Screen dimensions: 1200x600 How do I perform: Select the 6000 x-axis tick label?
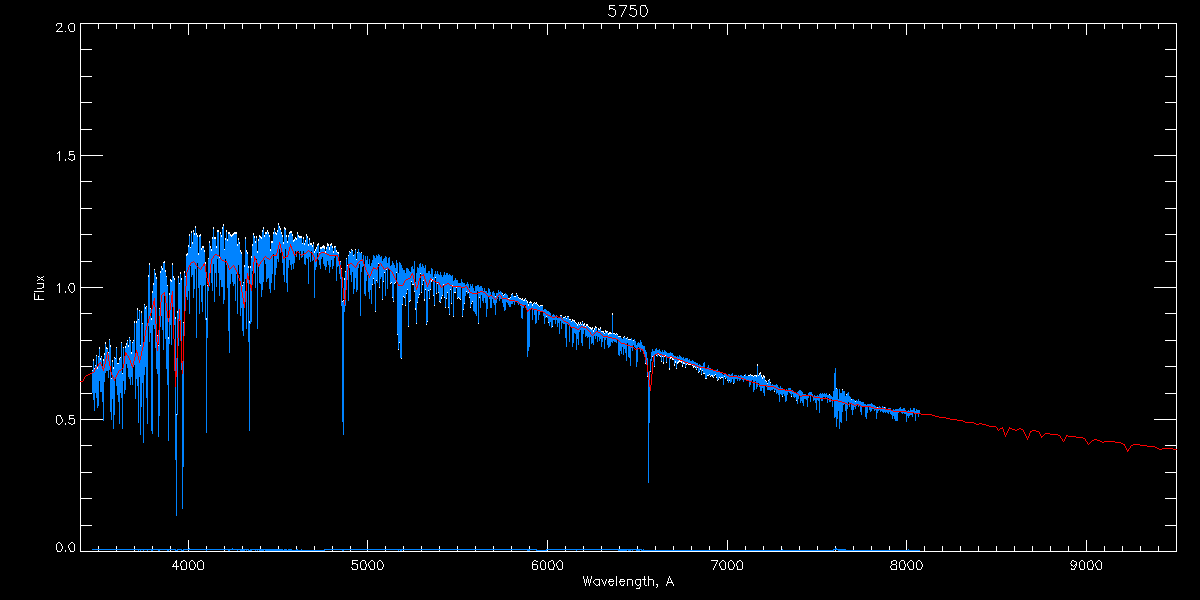pos(547,564)
